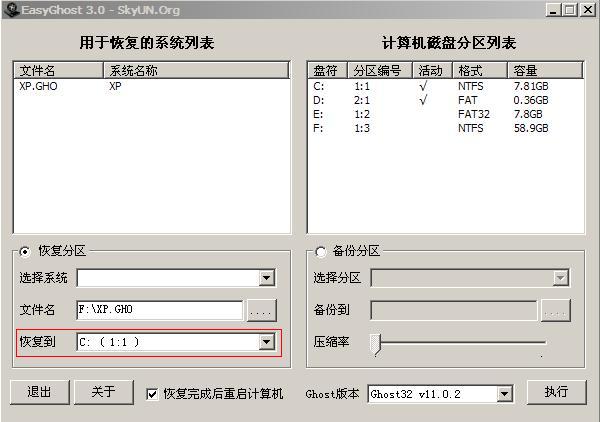Click the 文件名 input field with F:\XP.GHO

(160, 310)
